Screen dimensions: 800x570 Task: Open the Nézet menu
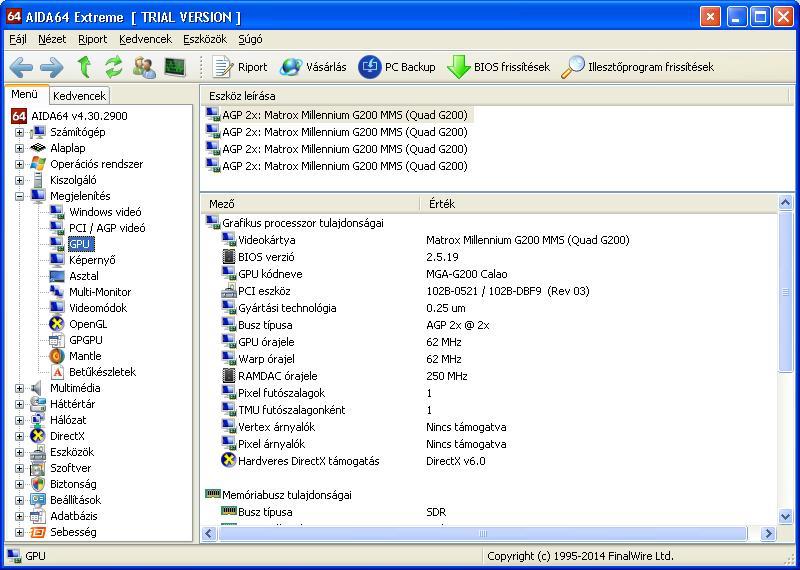coord(52,39)
